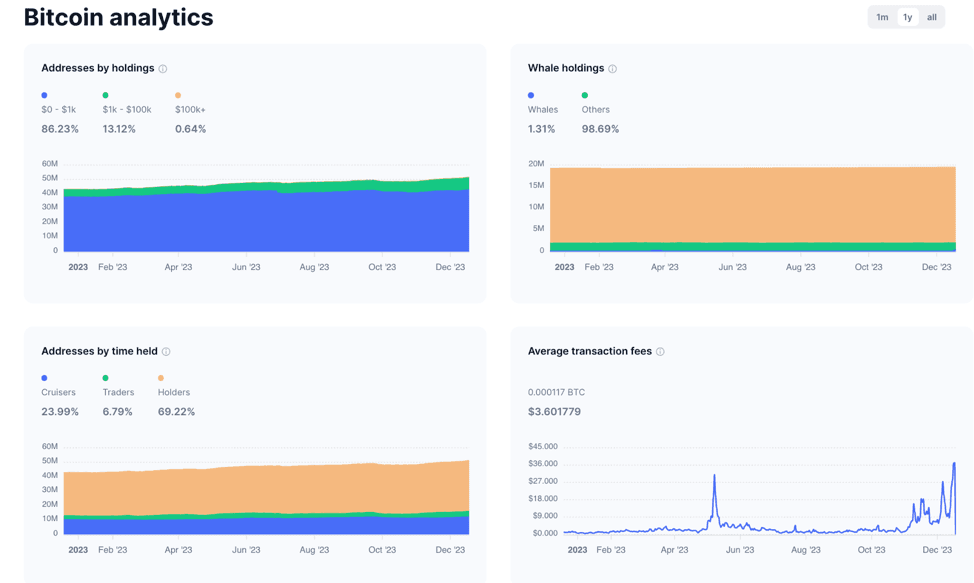Open info icon beside Addresses by holdings

coord(163,69)
